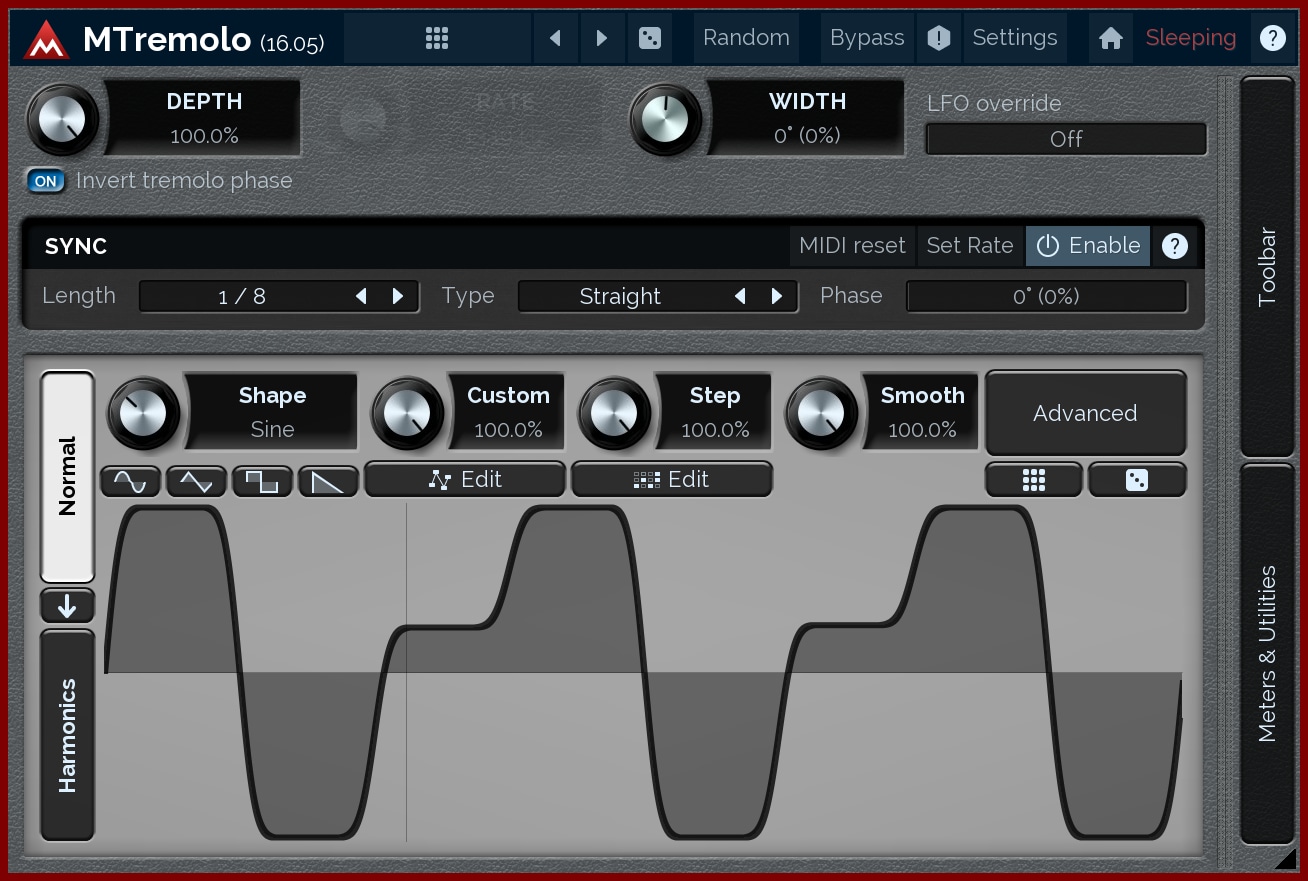Click the WIDTH 0° (0%) value field
Viewport: 1308px width, 881px height.
[807, 118]
